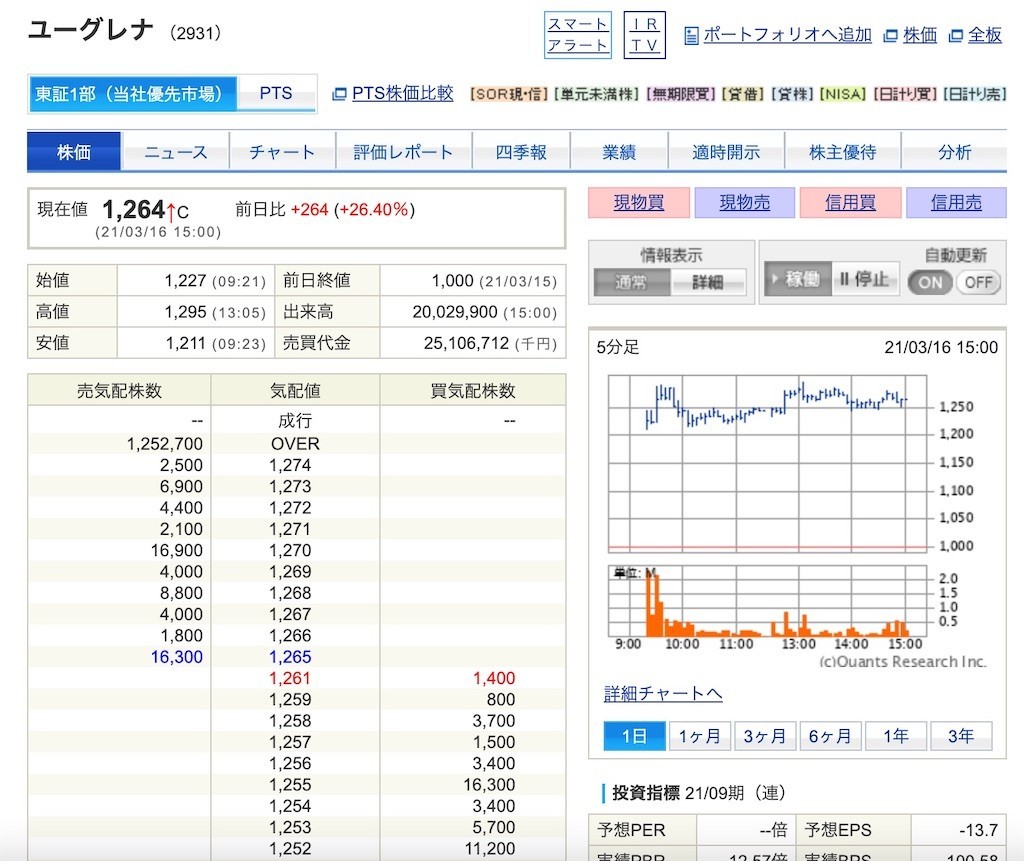Image resolution: width=1024 pixels, height=861 pixels.
Task: Select the 1年 chart period
Action: [x=895, y=736]
